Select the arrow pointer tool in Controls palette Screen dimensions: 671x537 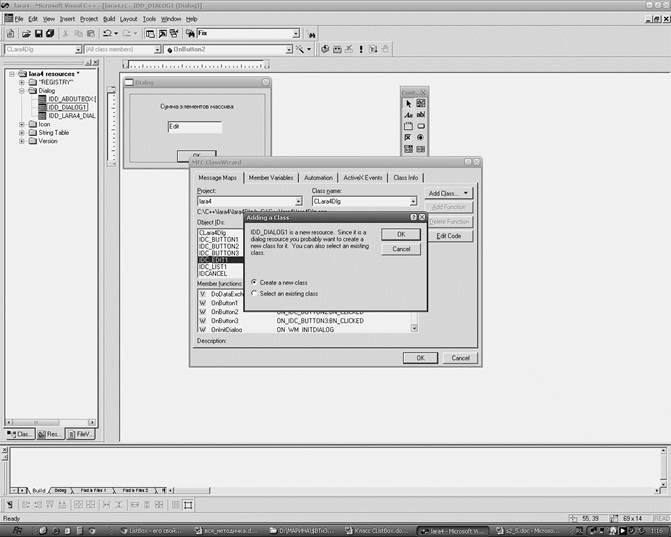pos(408,103)
